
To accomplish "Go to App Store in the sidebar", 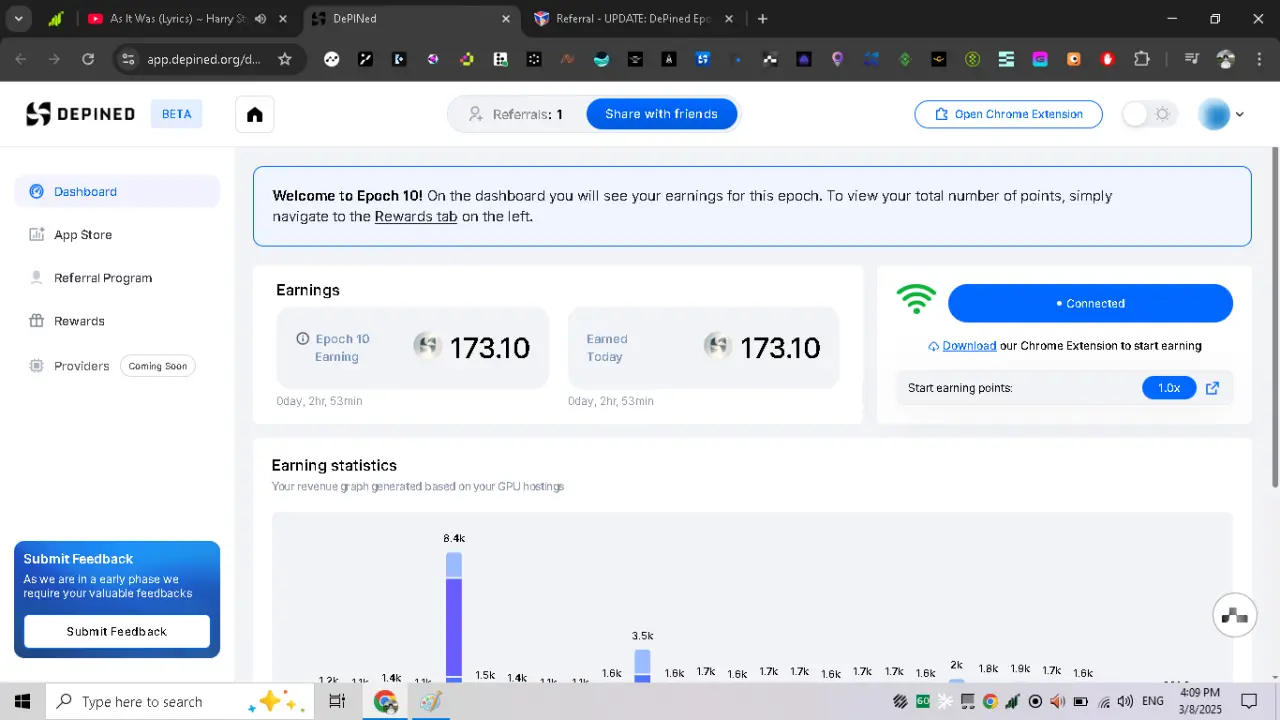I will point(117,235).
